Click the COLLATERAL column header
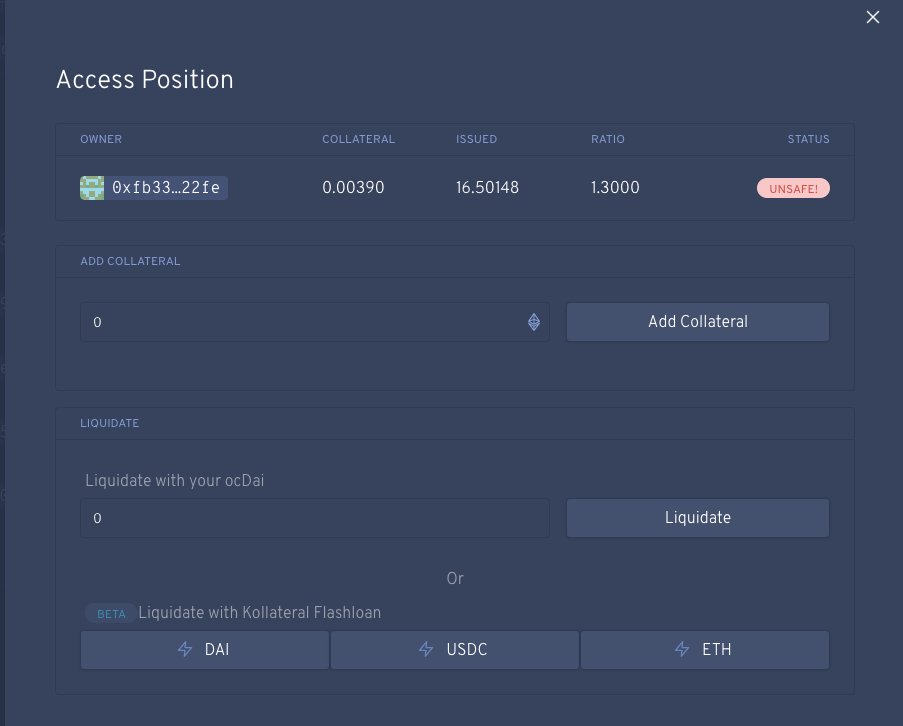 (x=358, y=139)
